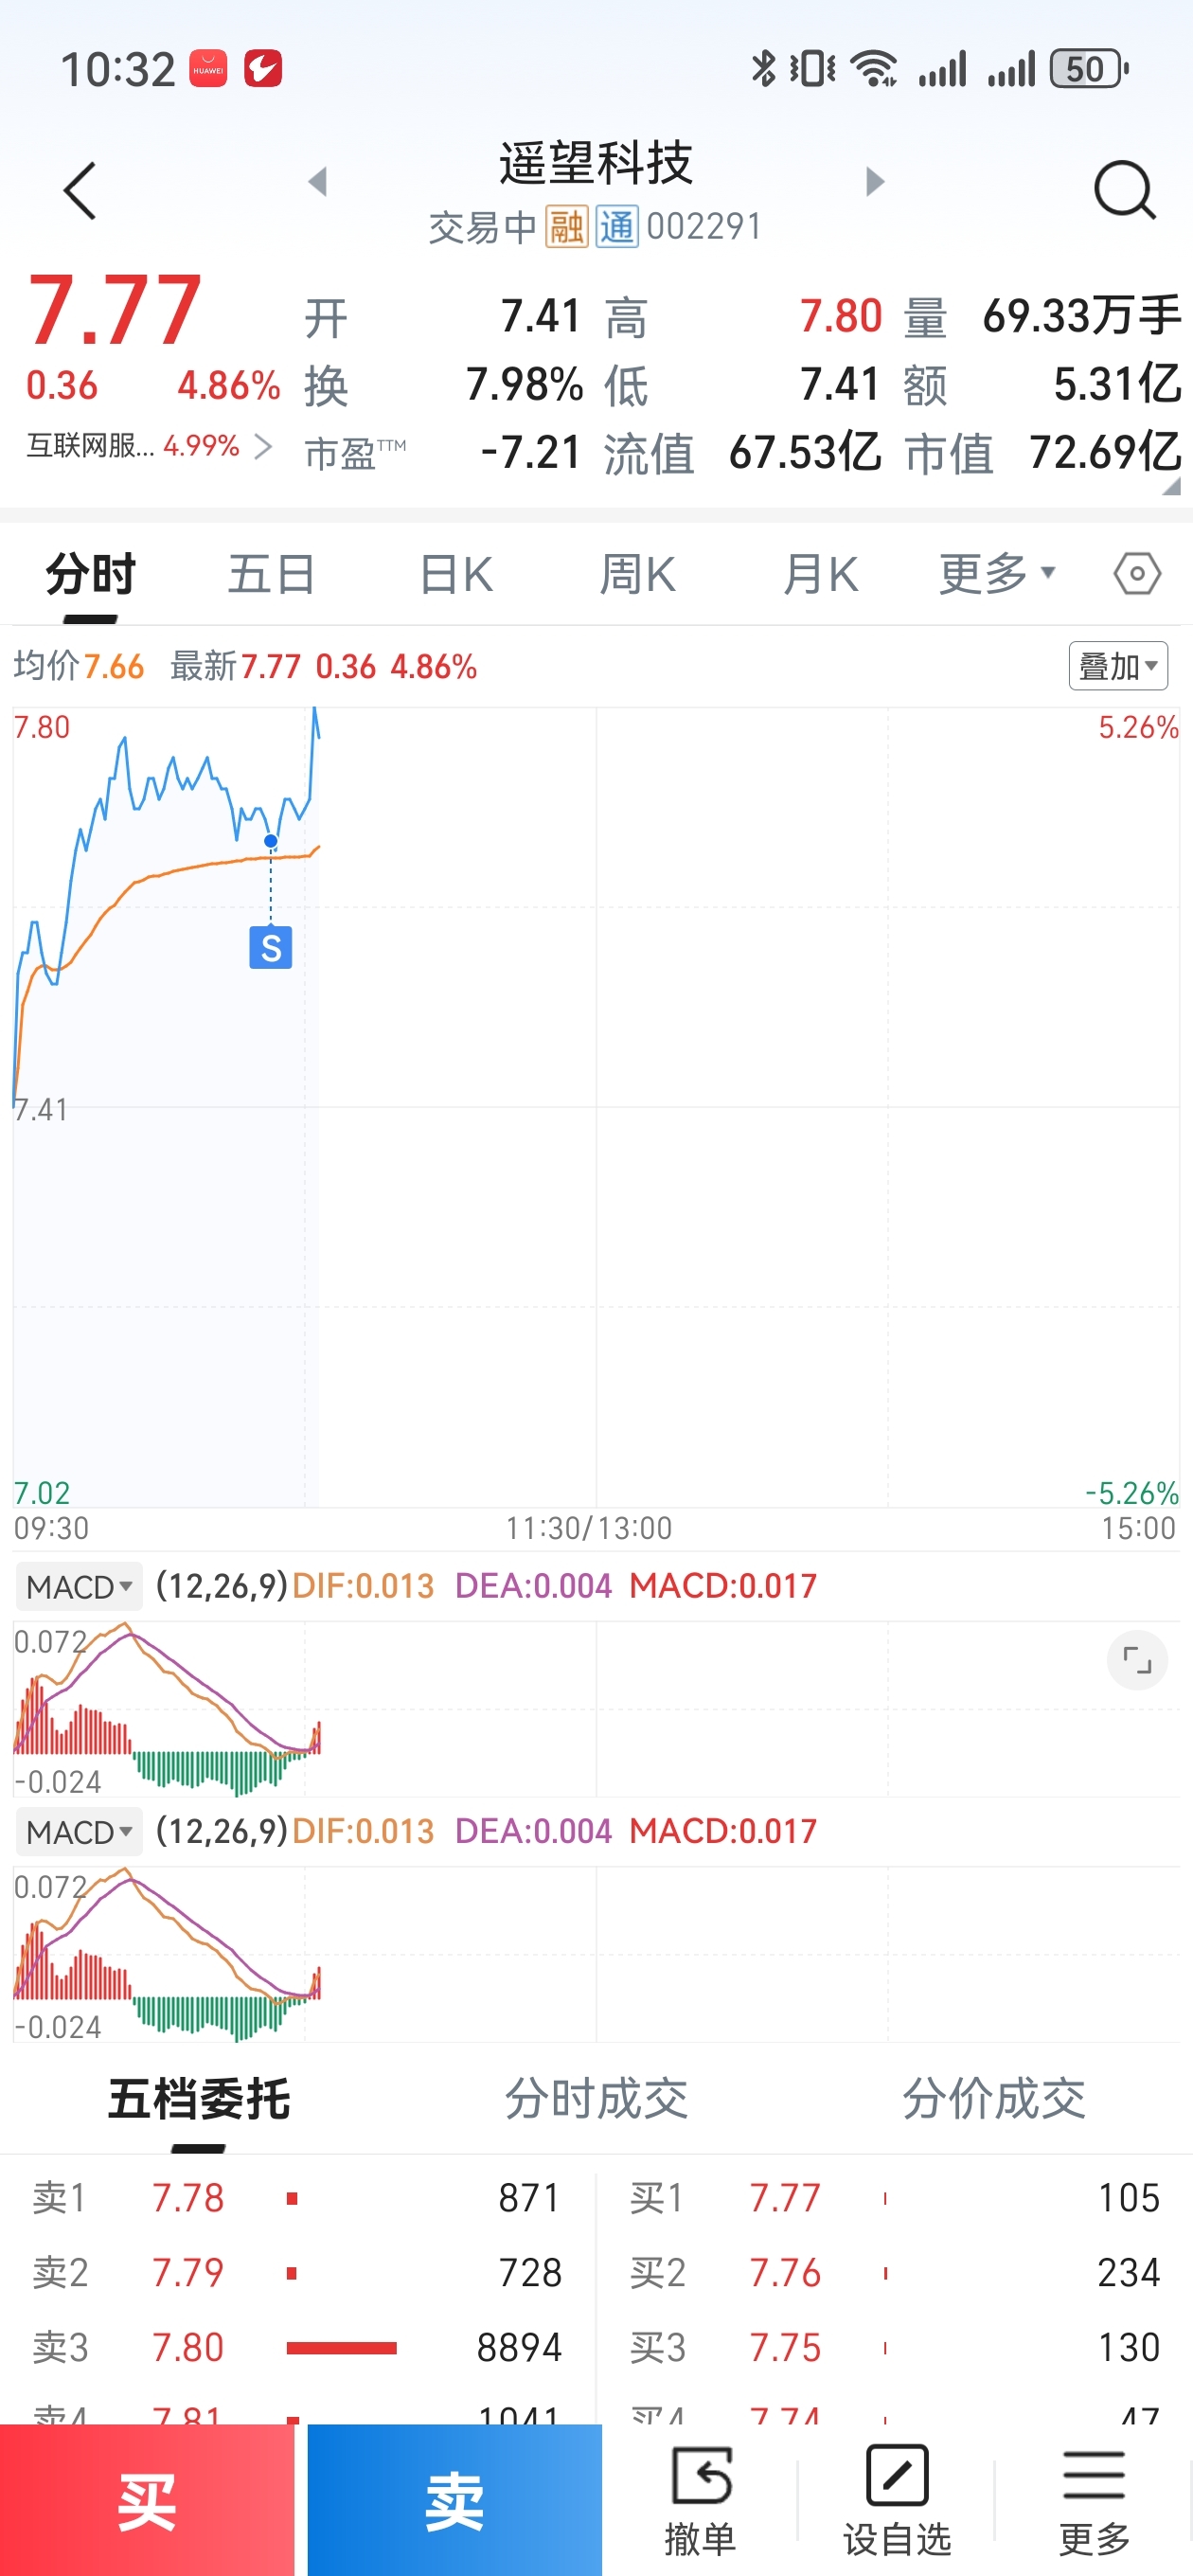Tap the back arrow icon
The width and height of the screenshot is (1193, 2576).
tap(80, 190)
